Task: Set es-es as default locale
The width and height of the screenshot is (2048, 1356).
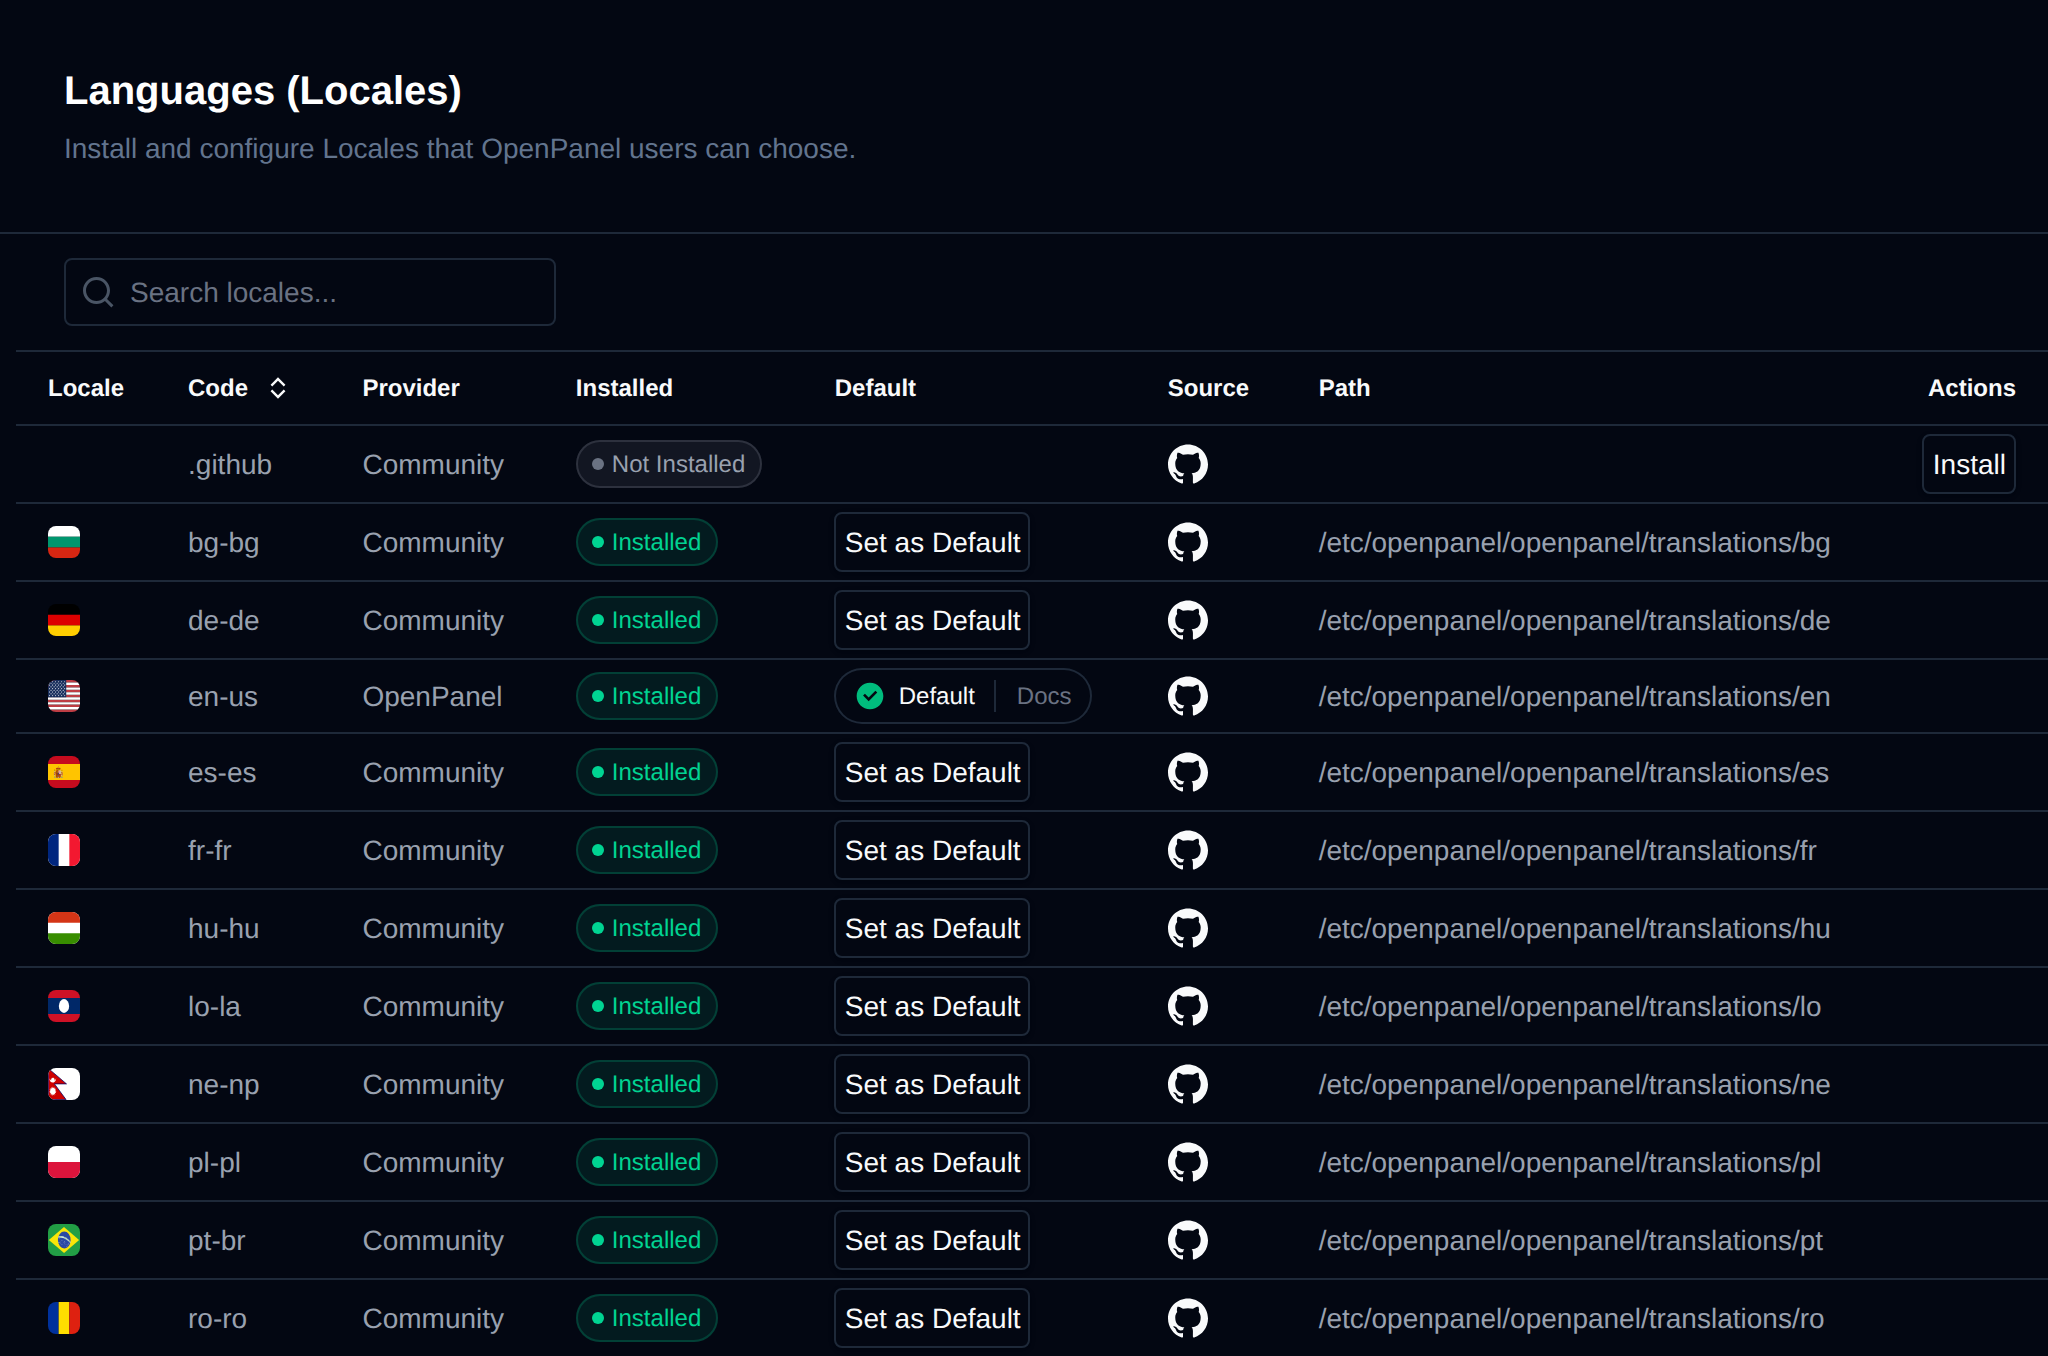Action: (932, 772)
